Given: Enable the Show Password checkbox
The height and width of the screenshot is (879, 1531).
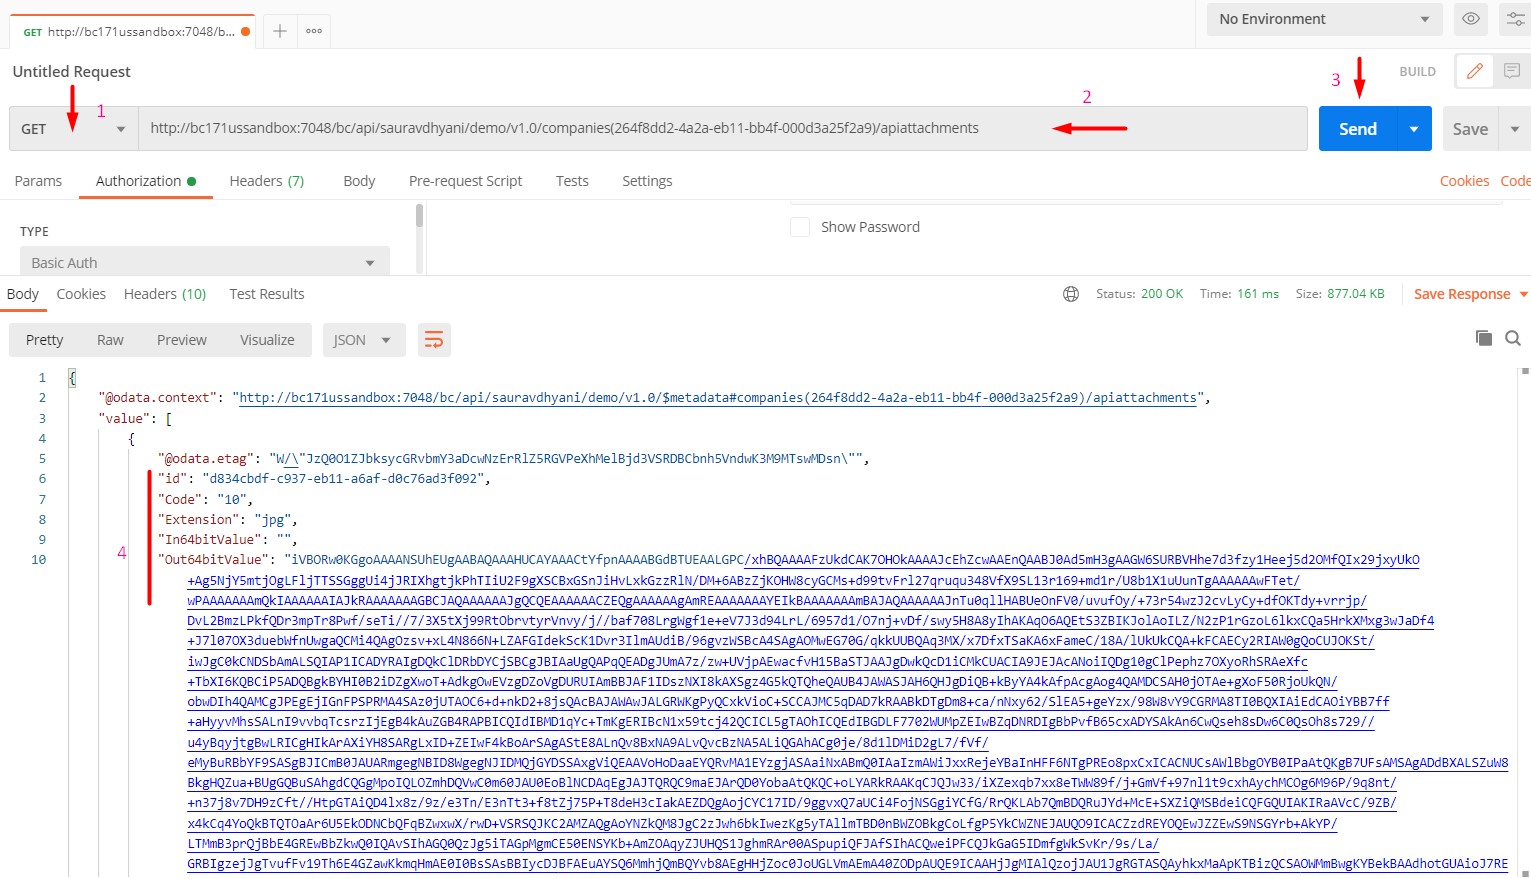Looking at the screenshot, I should (800, 226).
